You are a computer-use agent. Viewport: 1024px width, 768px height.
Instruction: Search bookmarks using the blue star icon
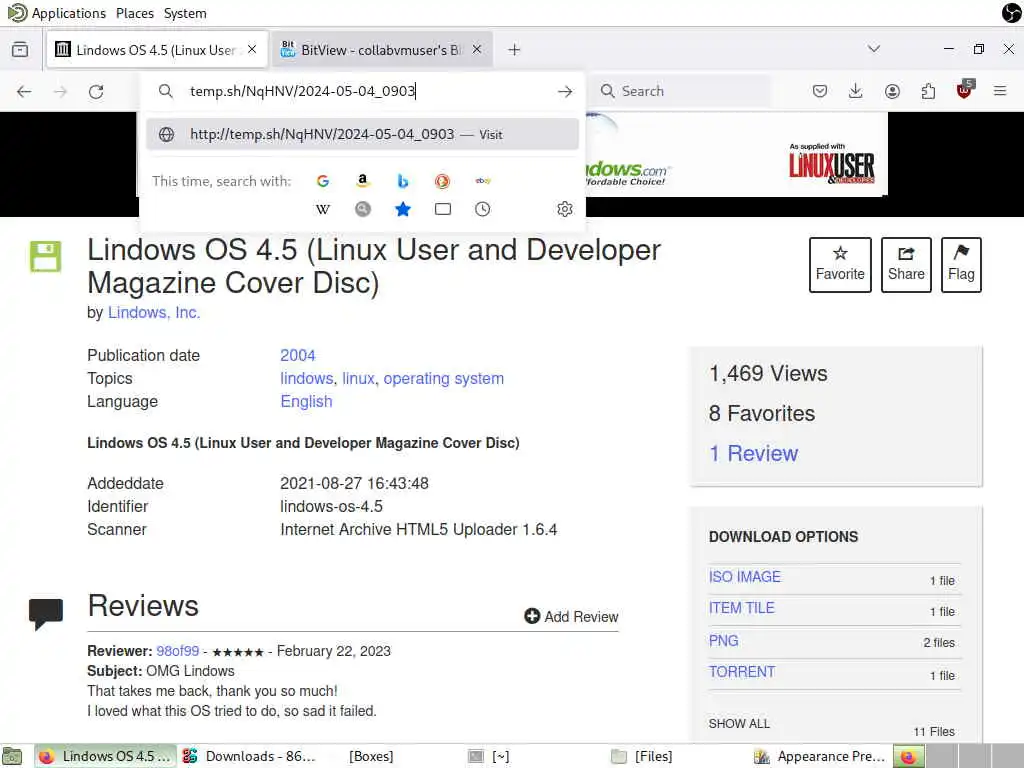[403, 209]
